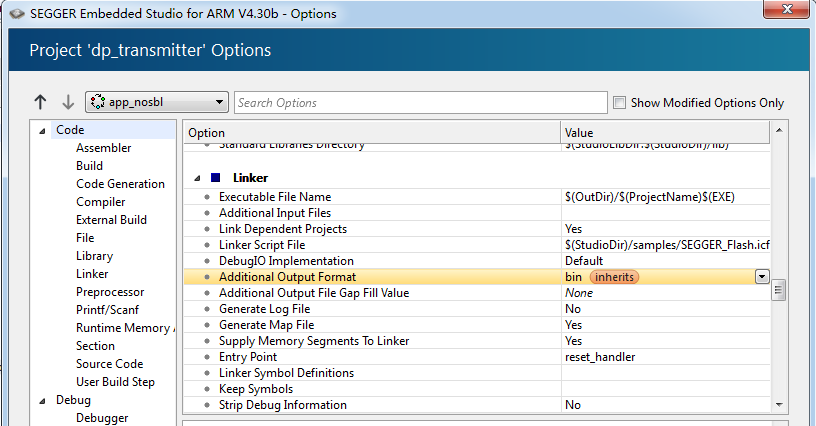Click the Yes value of Generate Map File

click(x=573, y=325)
